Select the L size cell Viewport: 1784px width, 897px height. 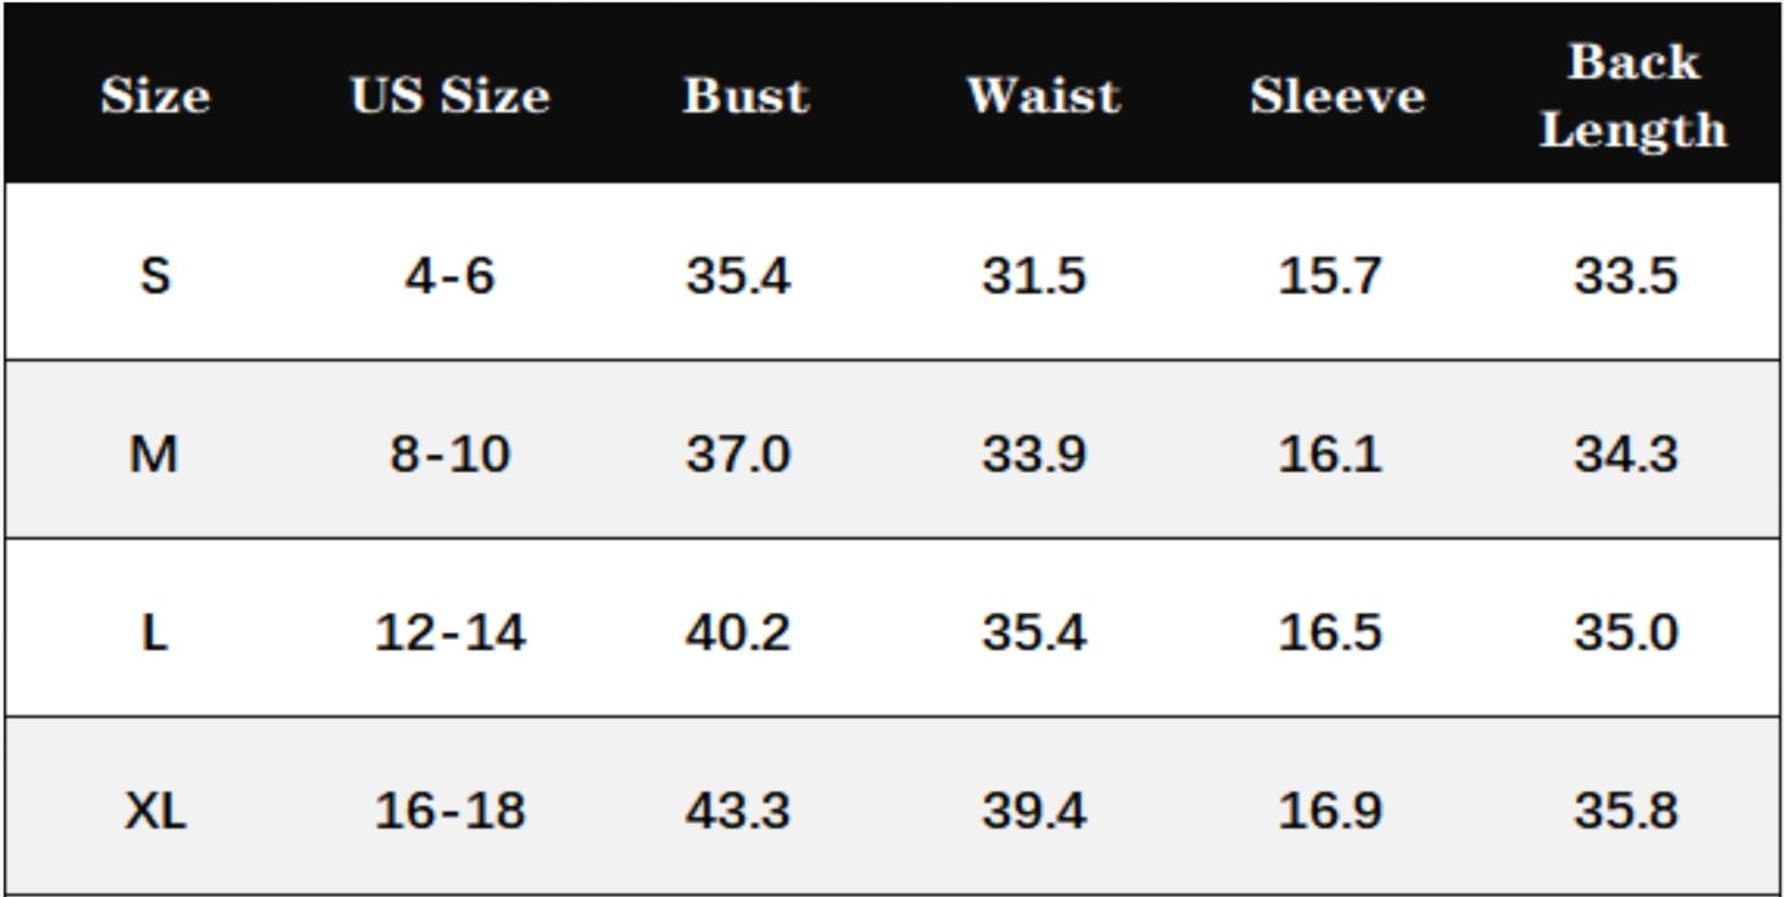154,632
